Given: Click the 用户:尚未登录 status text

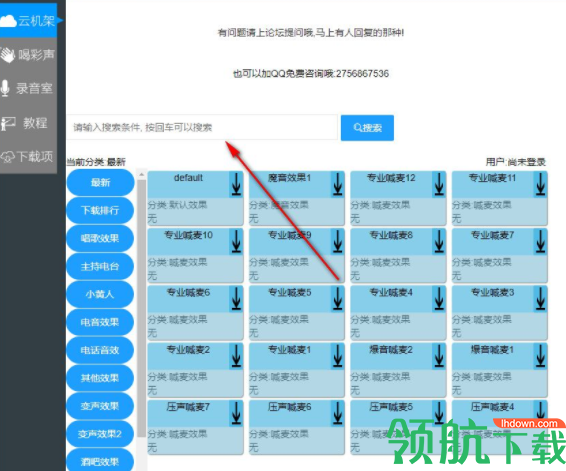Looking at the screenshot, I should [515, 162].
